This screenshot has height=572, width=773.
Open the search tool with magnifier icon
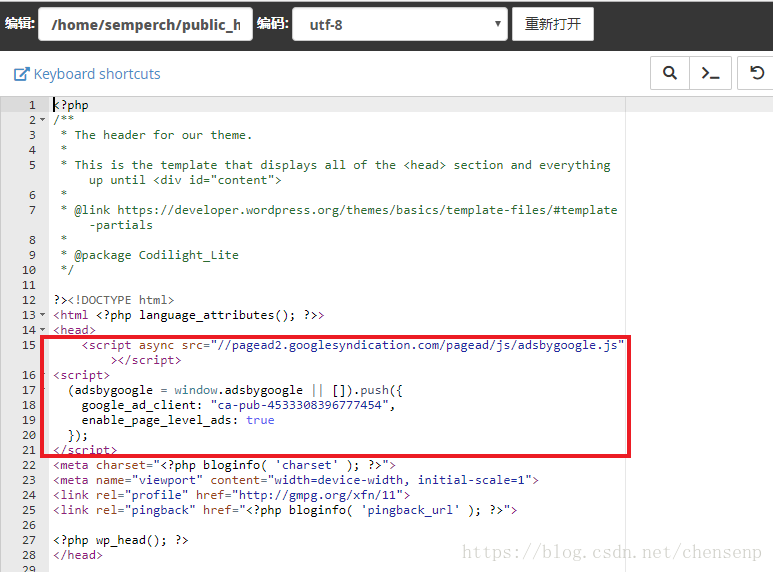pos(669,73)
